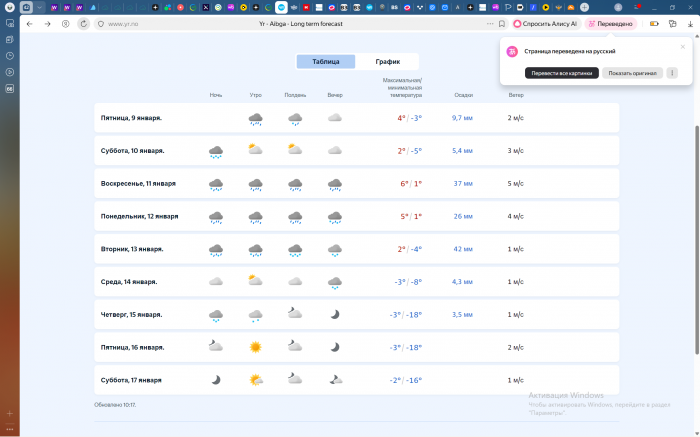The image size is (700, 437).
Task: Expand translation popup's more options menu
Action: click(x=672, y=73)
